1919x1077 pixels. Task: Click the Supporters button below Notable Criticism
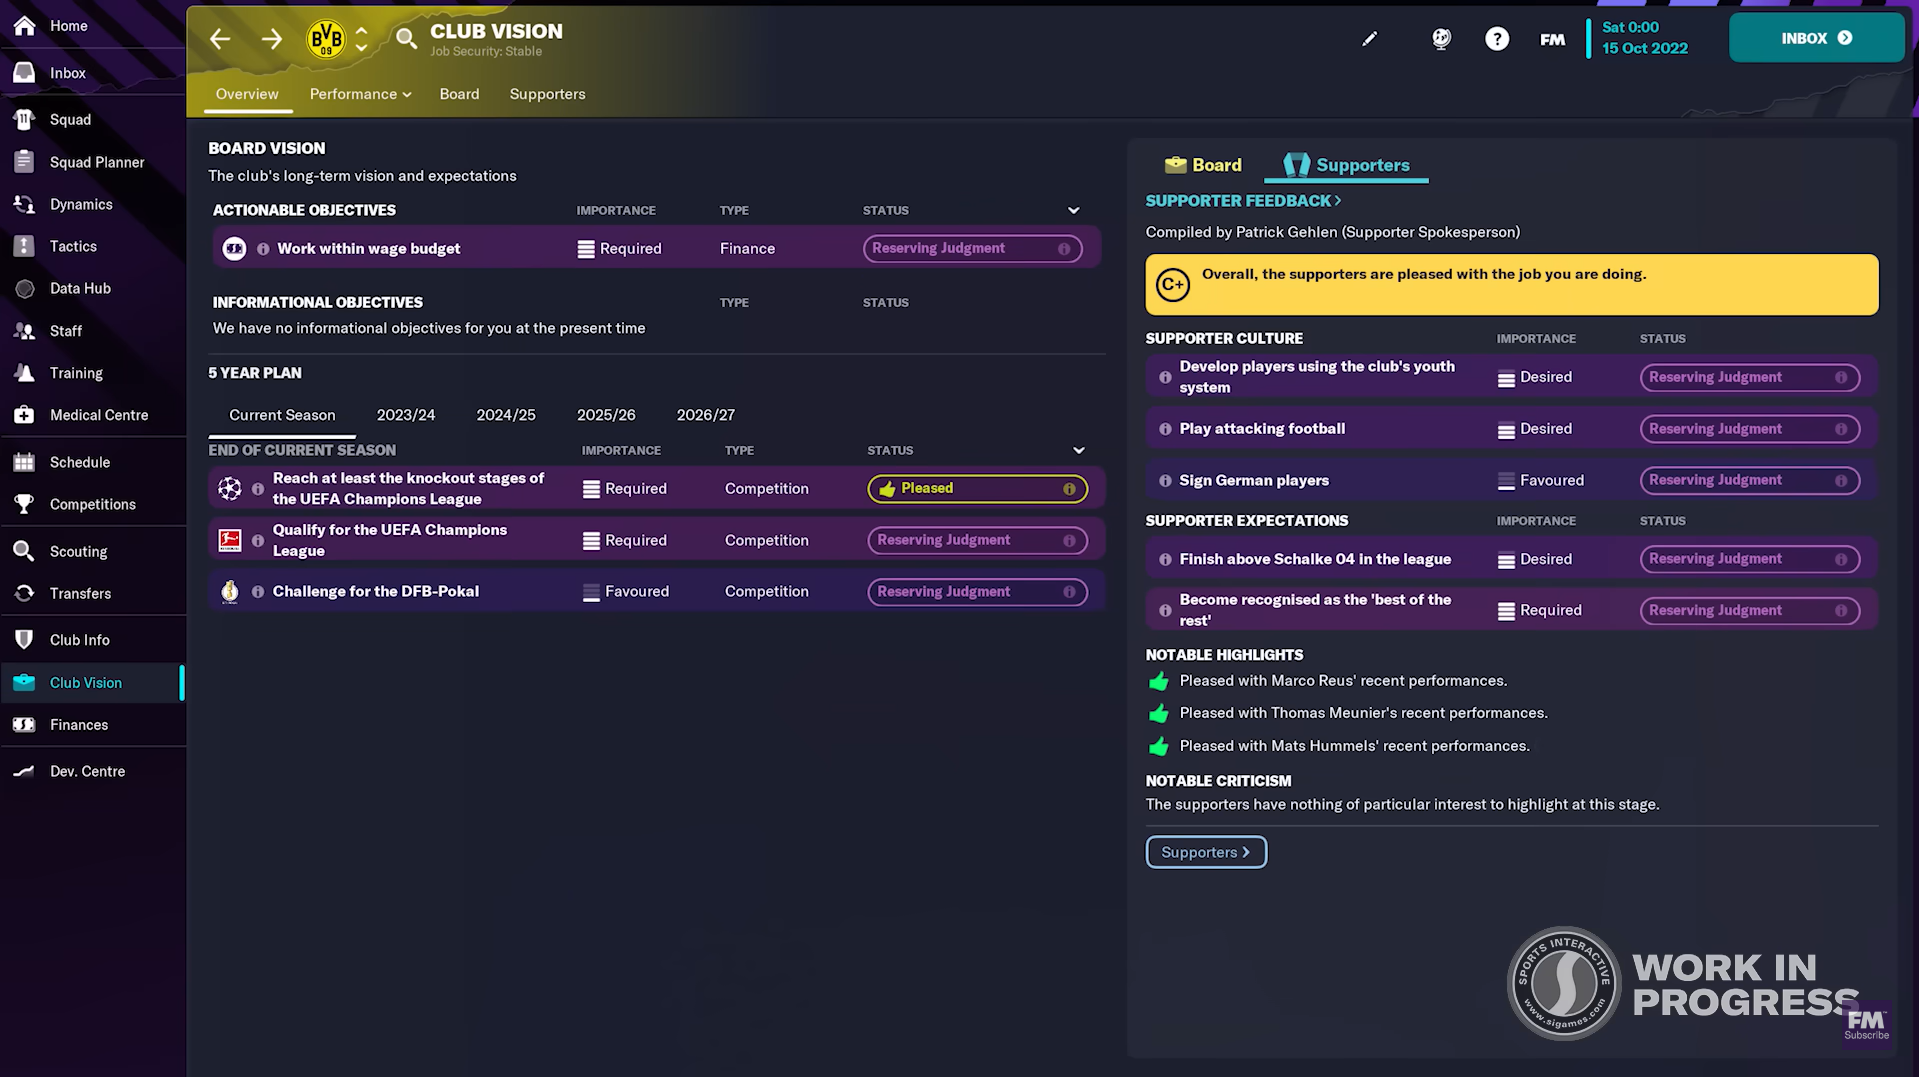coord(1206,852)
